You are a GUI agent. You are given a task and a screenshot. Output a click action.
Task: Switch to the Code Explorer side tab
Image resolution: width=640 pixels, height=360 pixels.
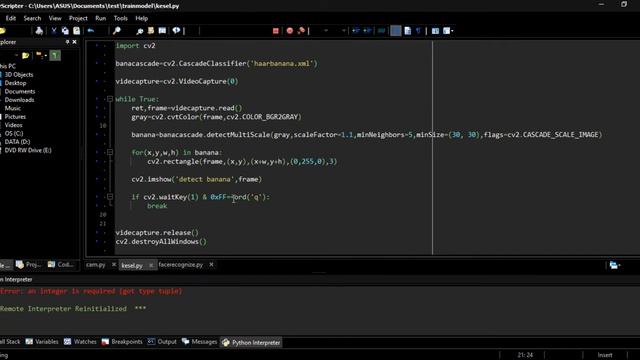(x=60, y=264)
